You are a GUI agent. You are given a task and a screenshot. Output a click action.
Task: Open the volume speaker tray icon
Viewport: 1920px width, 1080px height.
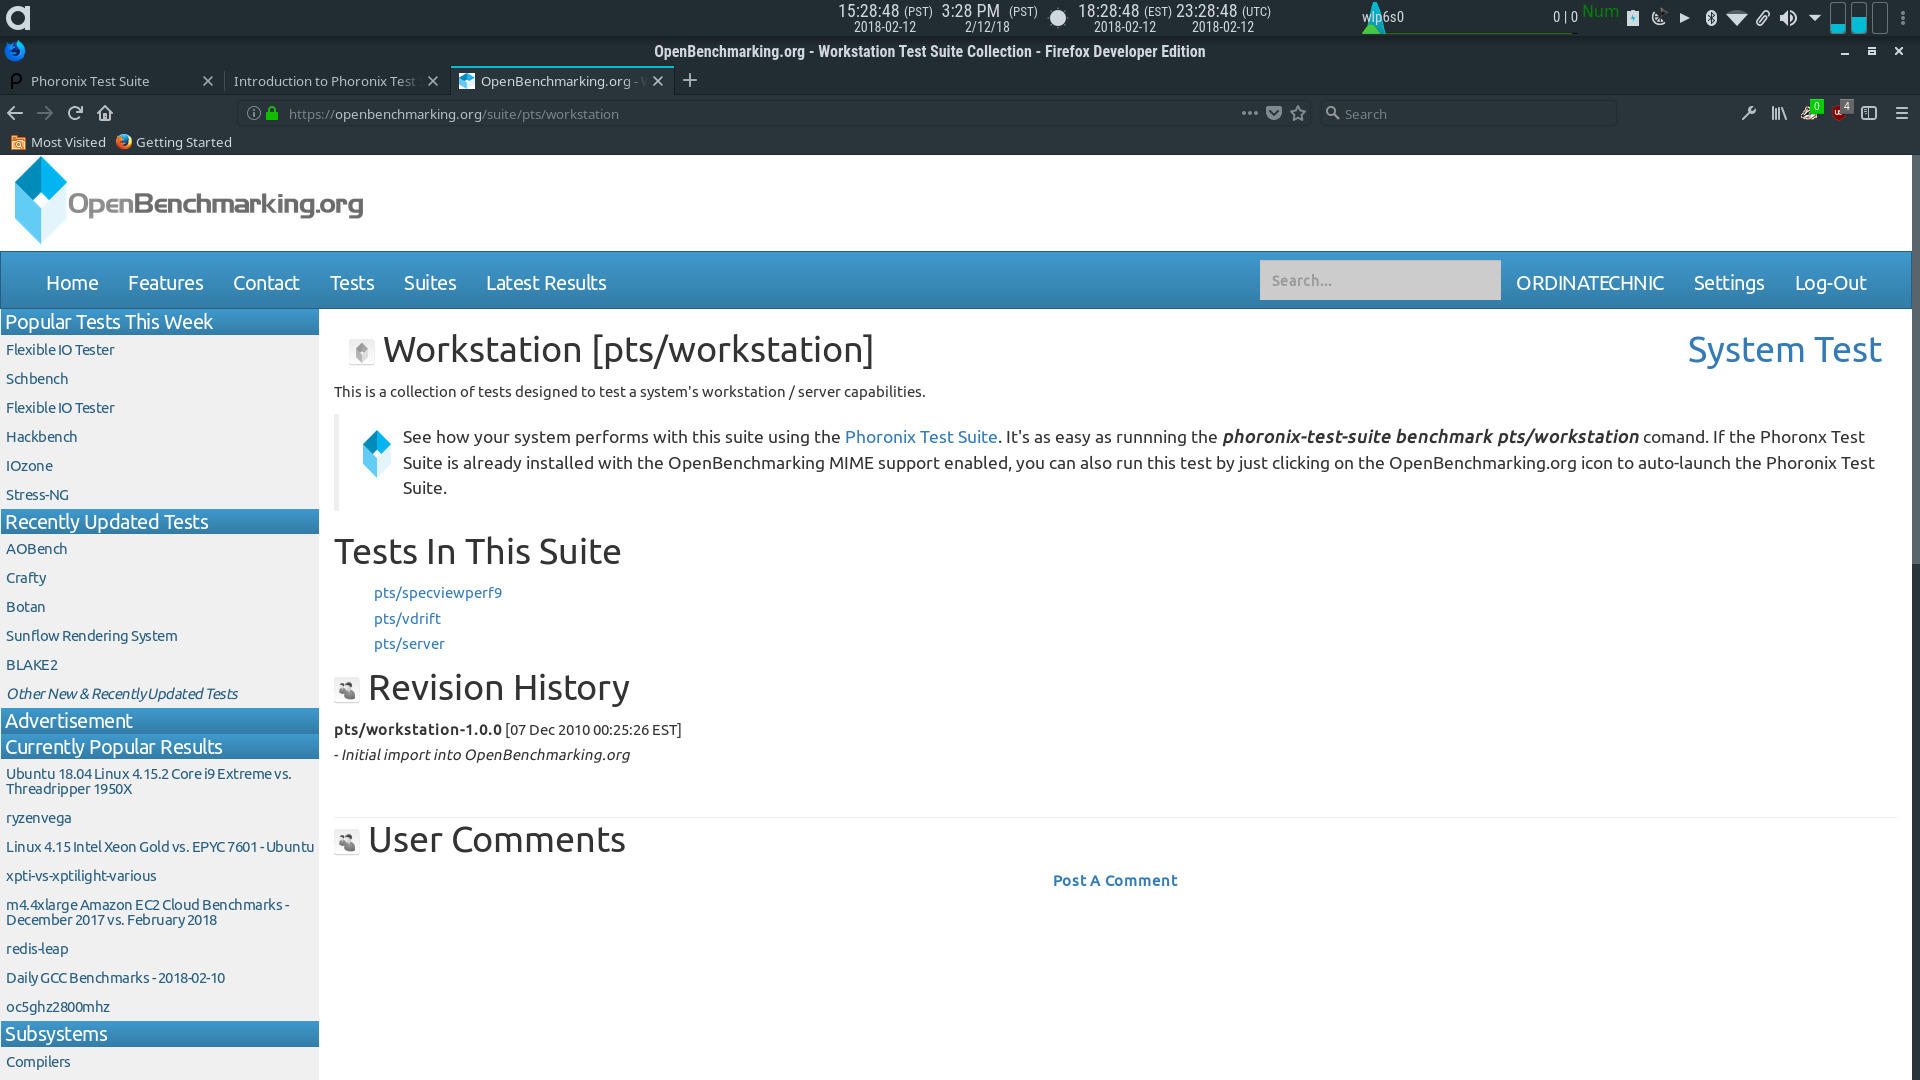point(1789,17)
